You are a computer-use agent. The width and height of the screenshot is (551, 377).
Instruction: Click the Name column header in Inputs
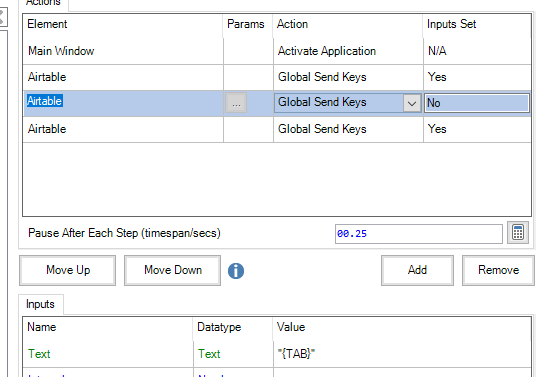(x=108, y=327)
